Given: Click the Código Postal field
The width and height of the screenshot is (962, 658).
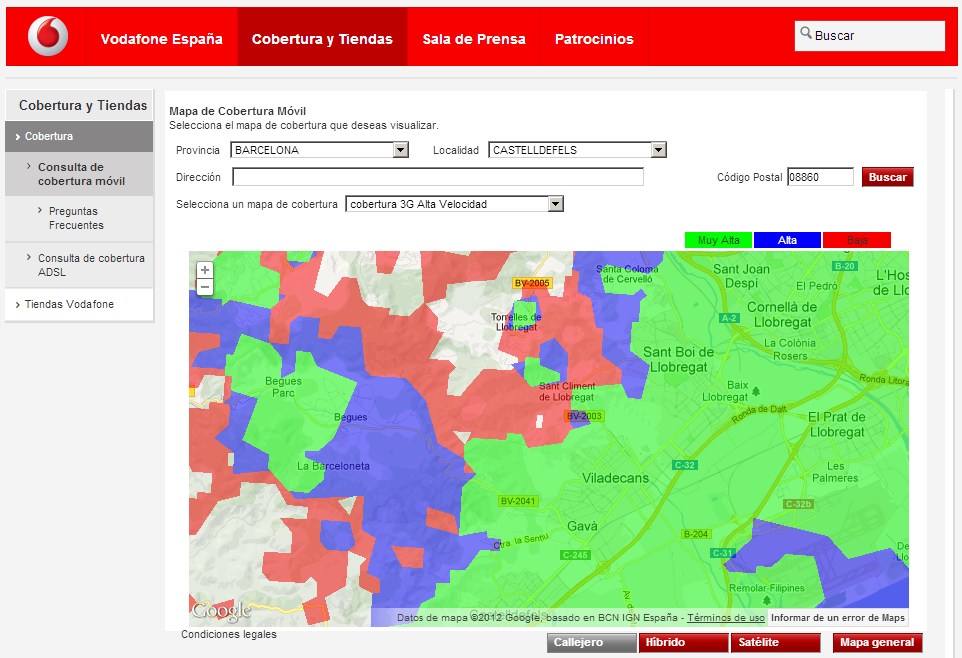Looking at the screenshot, I should [x=820, y=177].
